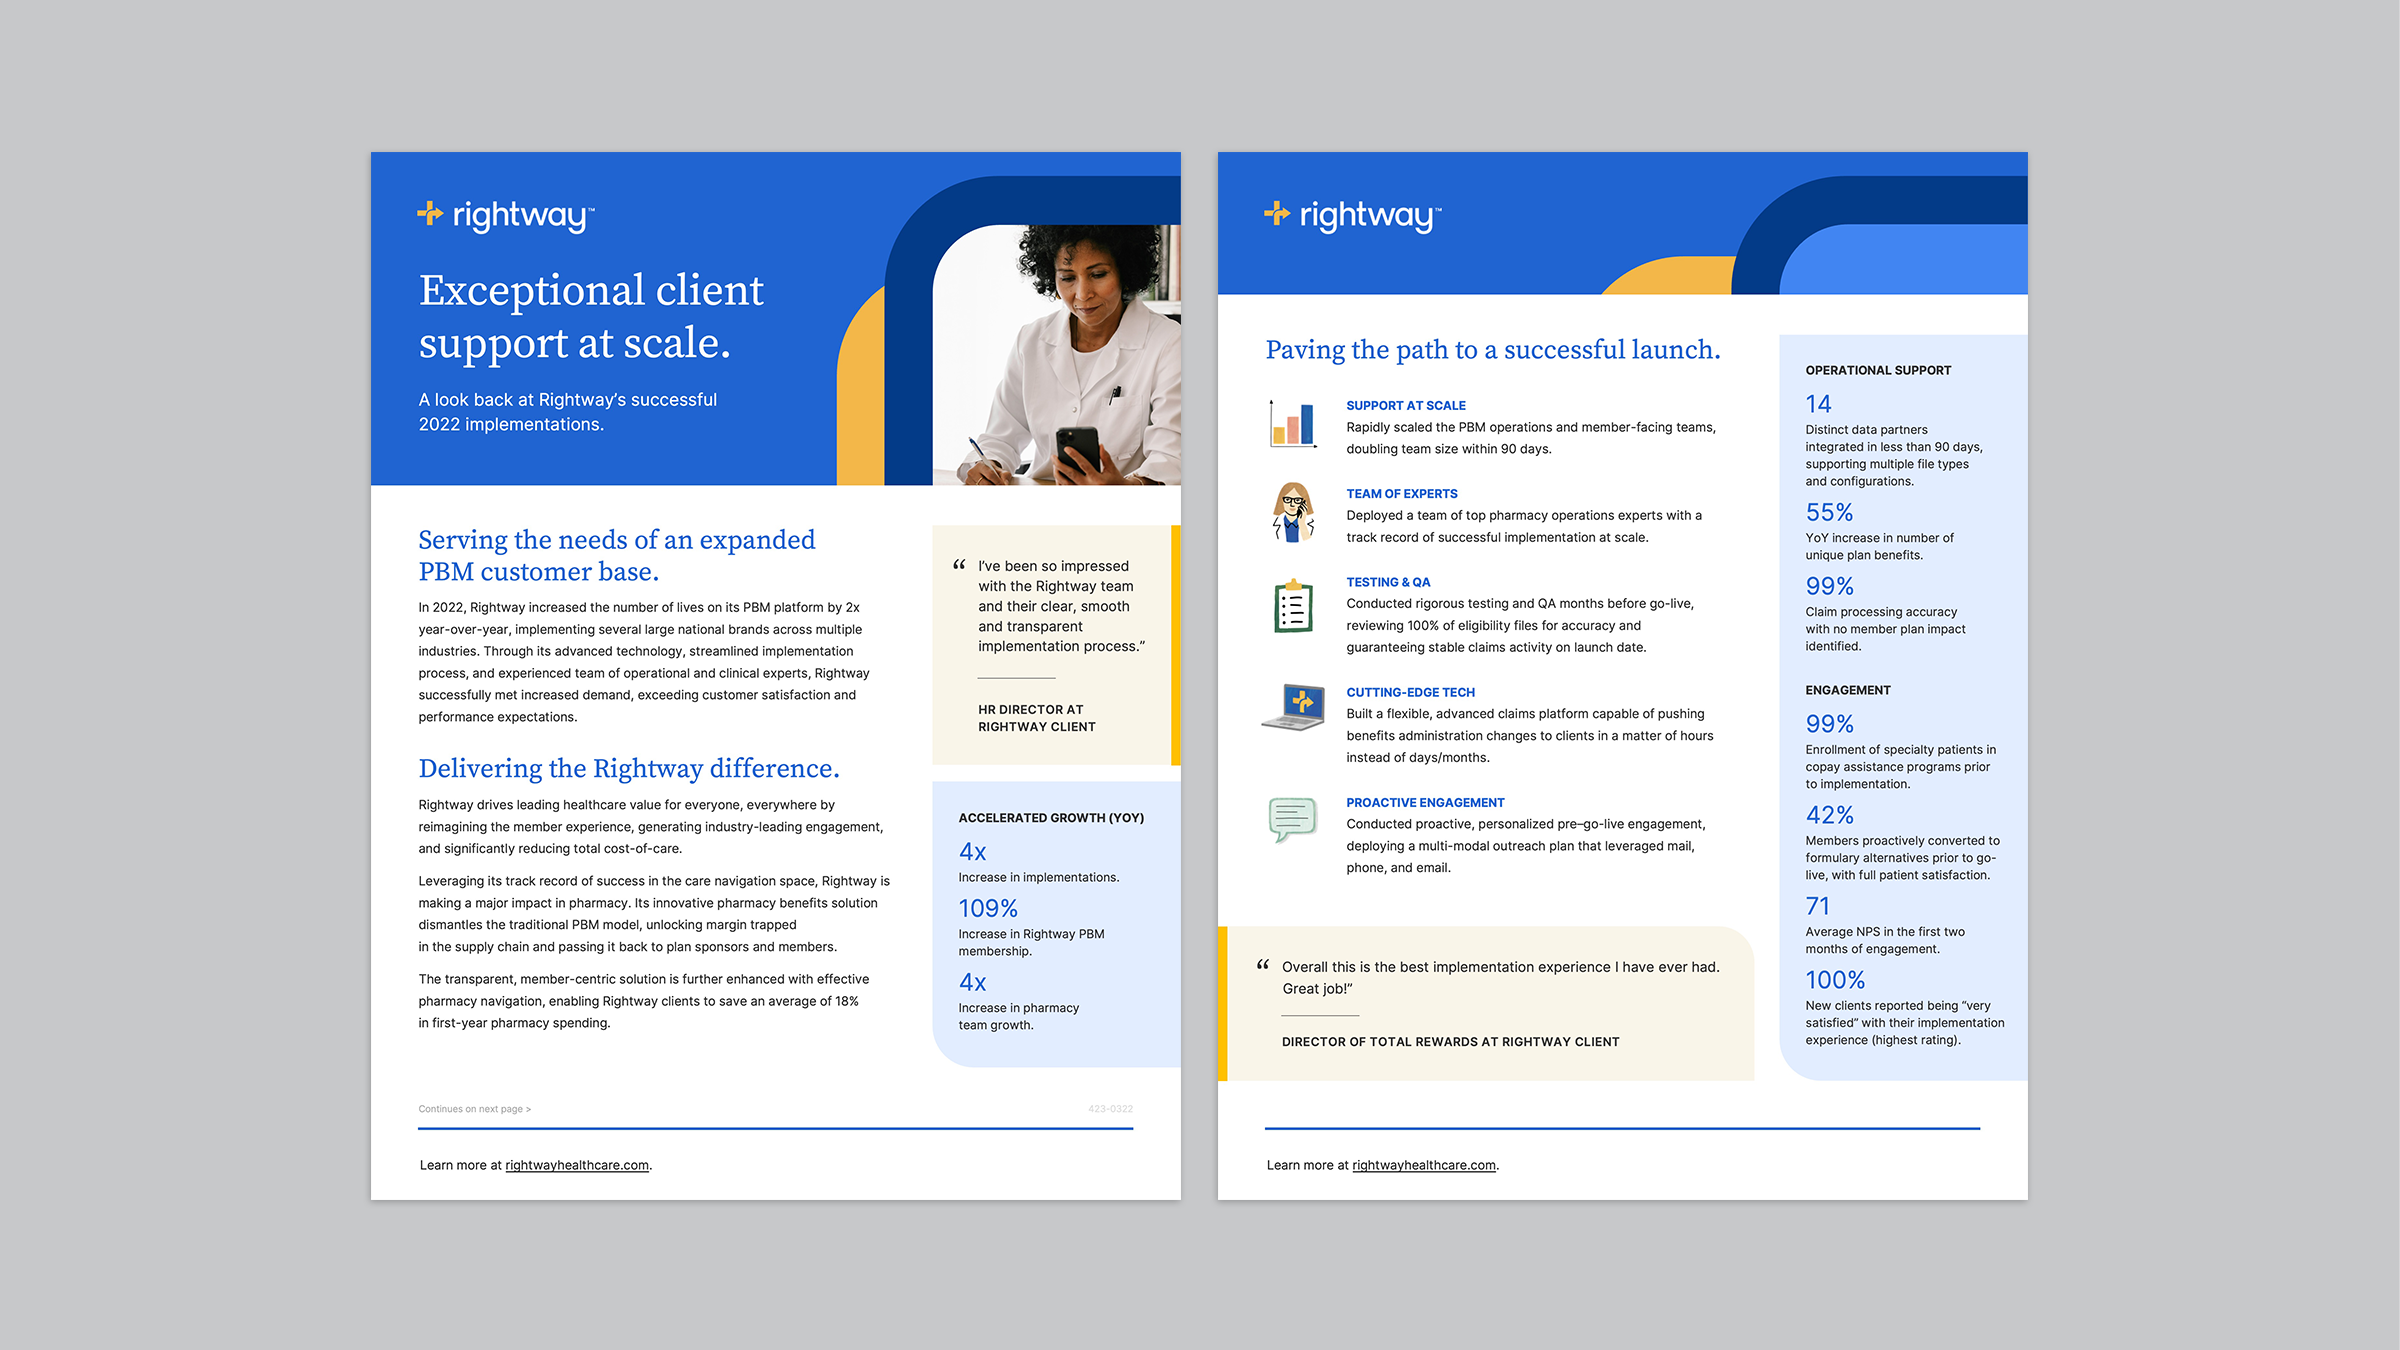Click the Rightway logo on the left page
The image size is (2400, 1350).
pos(503,213)
